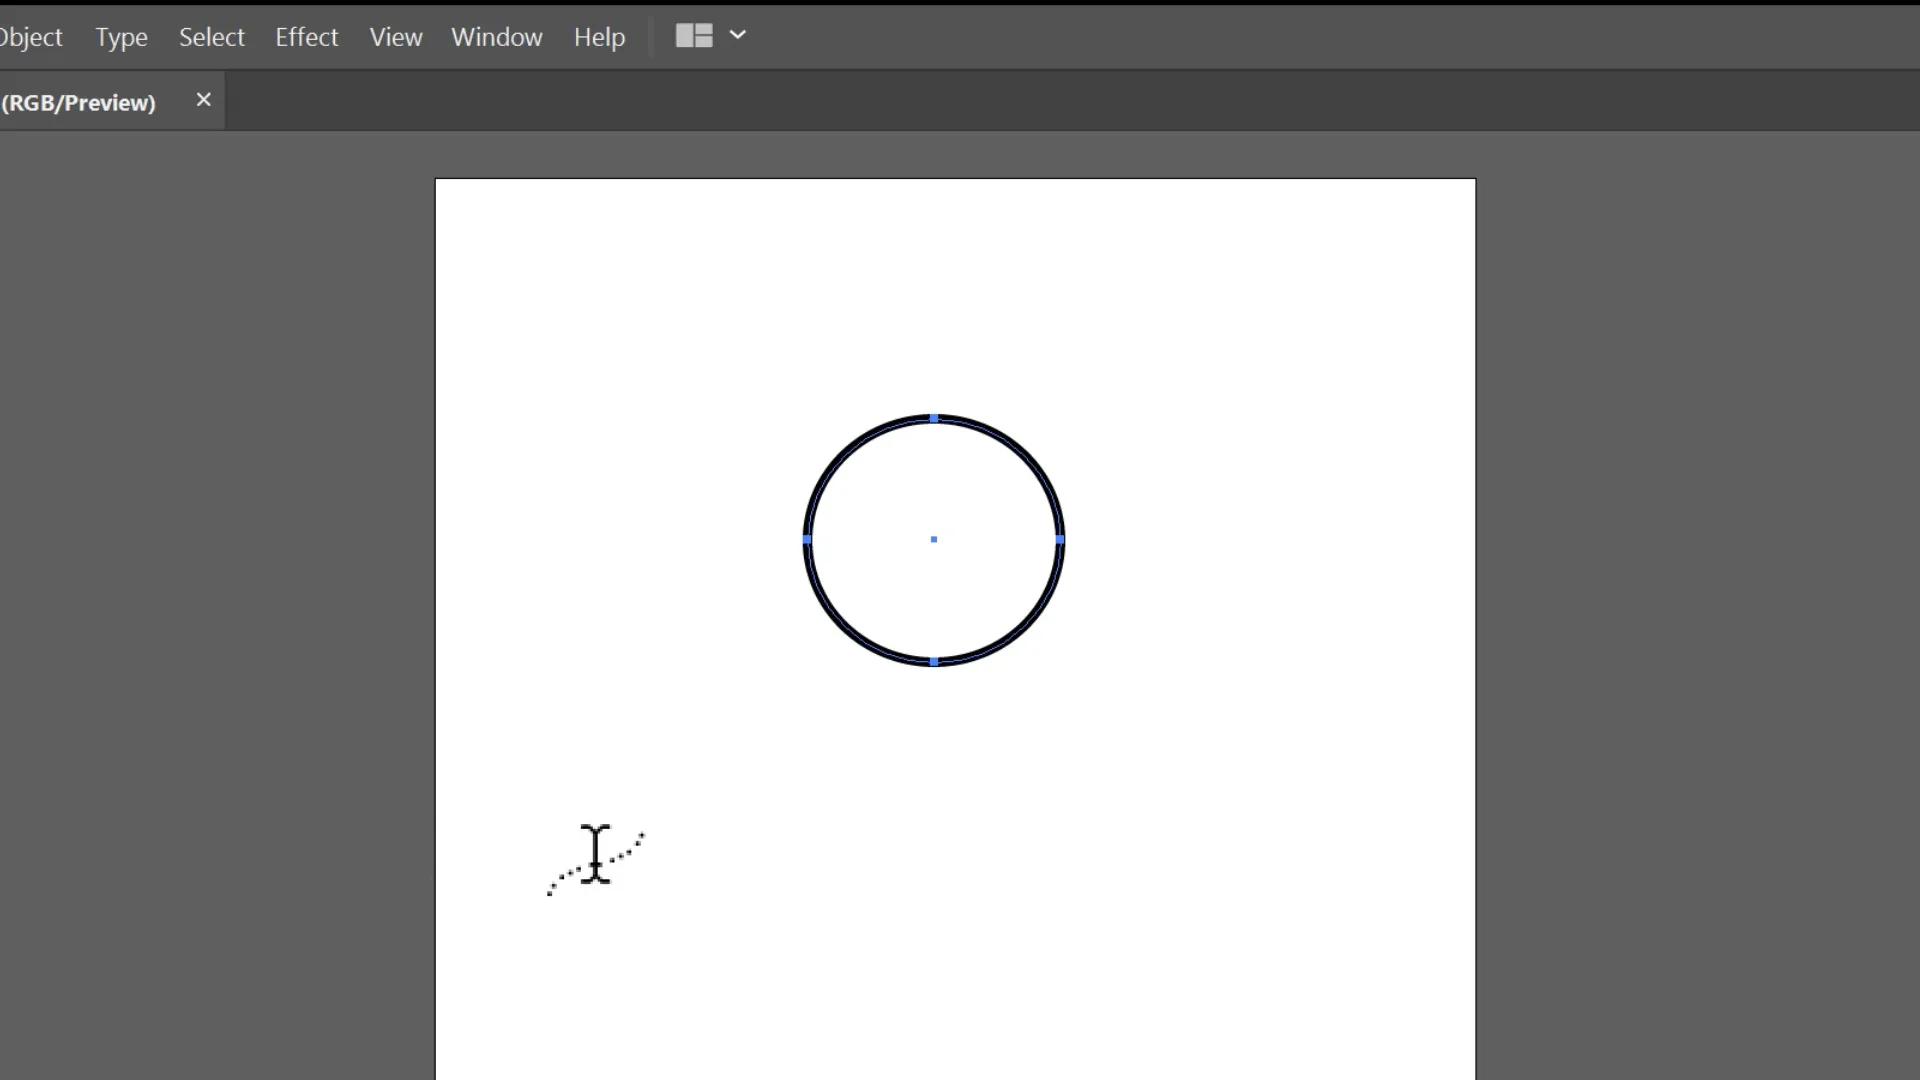
Task: Open the Help menu
Action: click(599, 36)
